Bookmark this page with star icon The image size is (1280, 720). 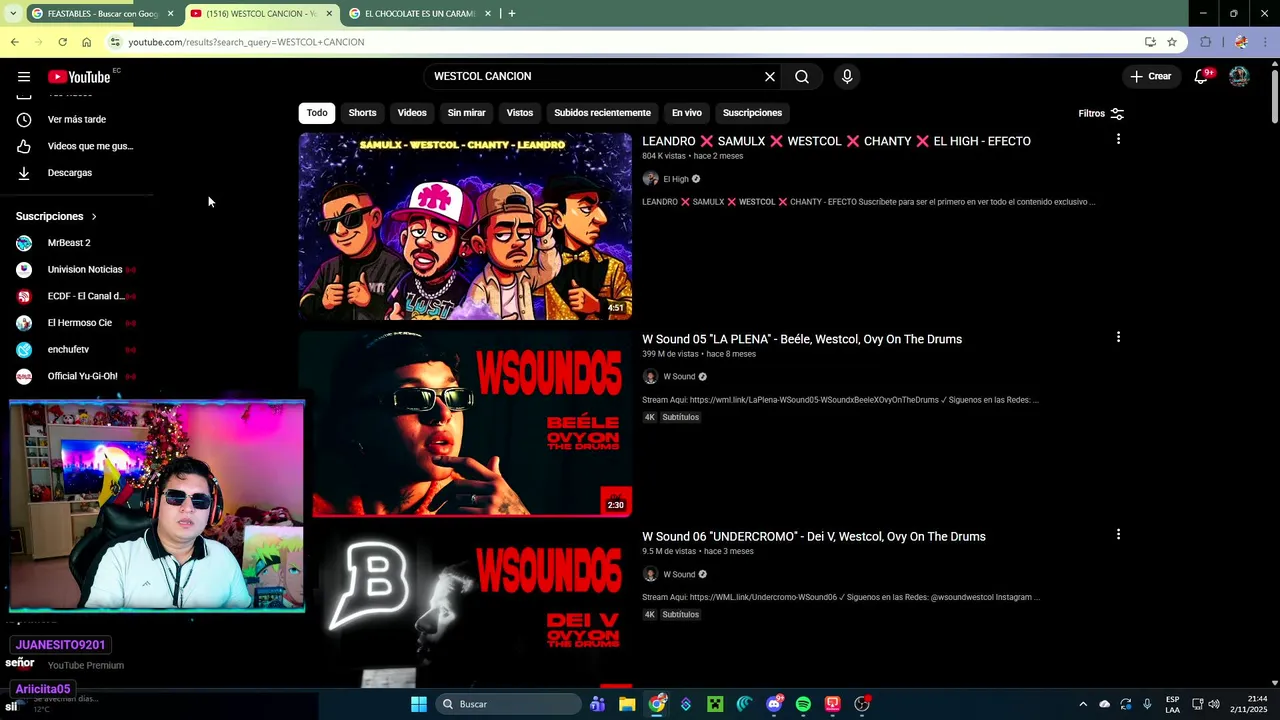coord(1172,42)
